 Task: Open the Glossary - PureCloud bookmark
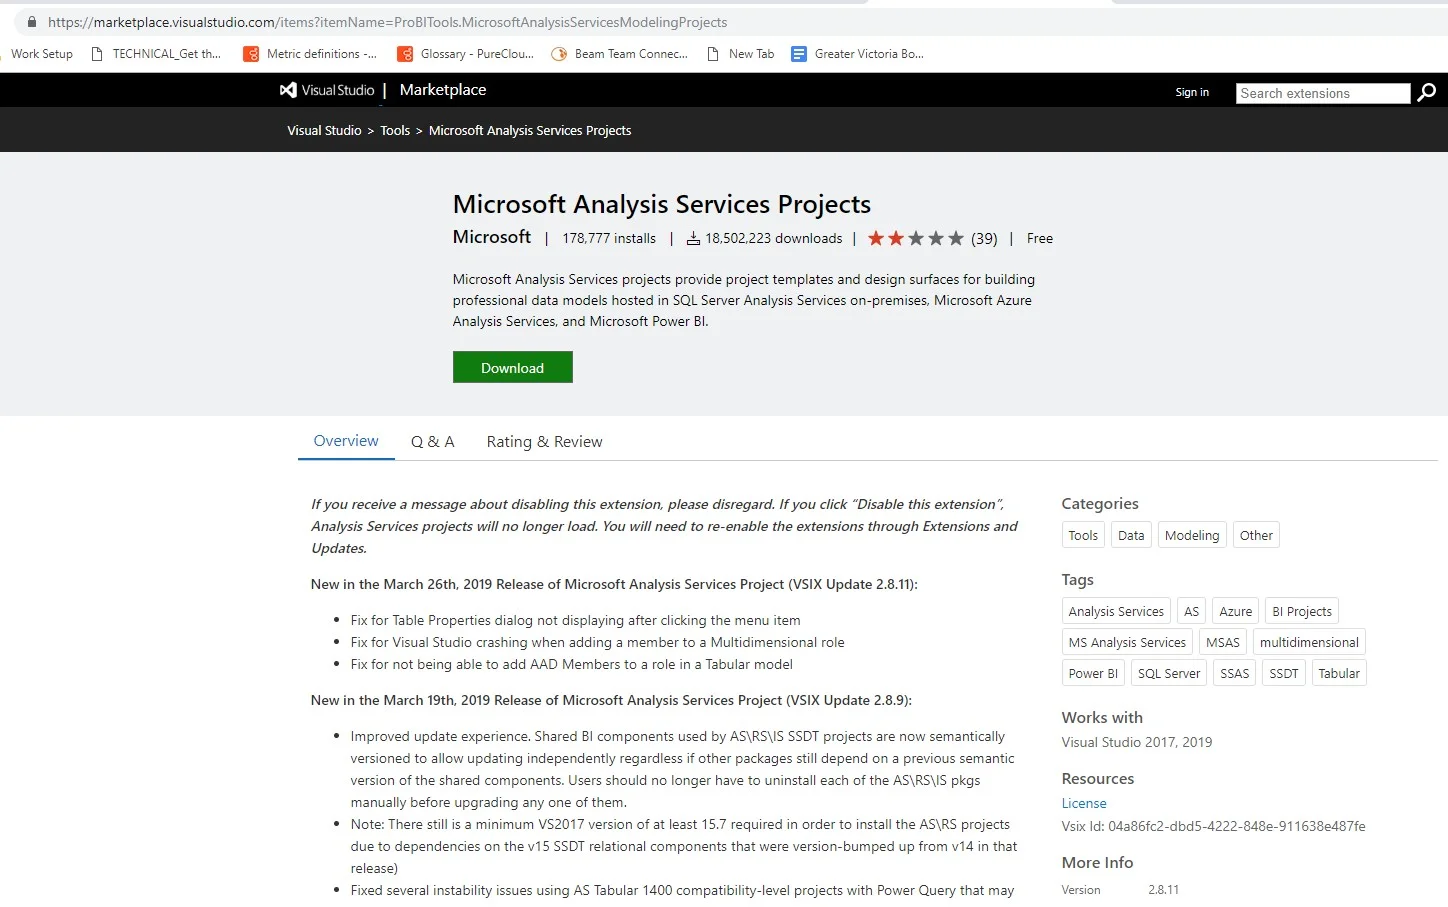coord(465,54)
